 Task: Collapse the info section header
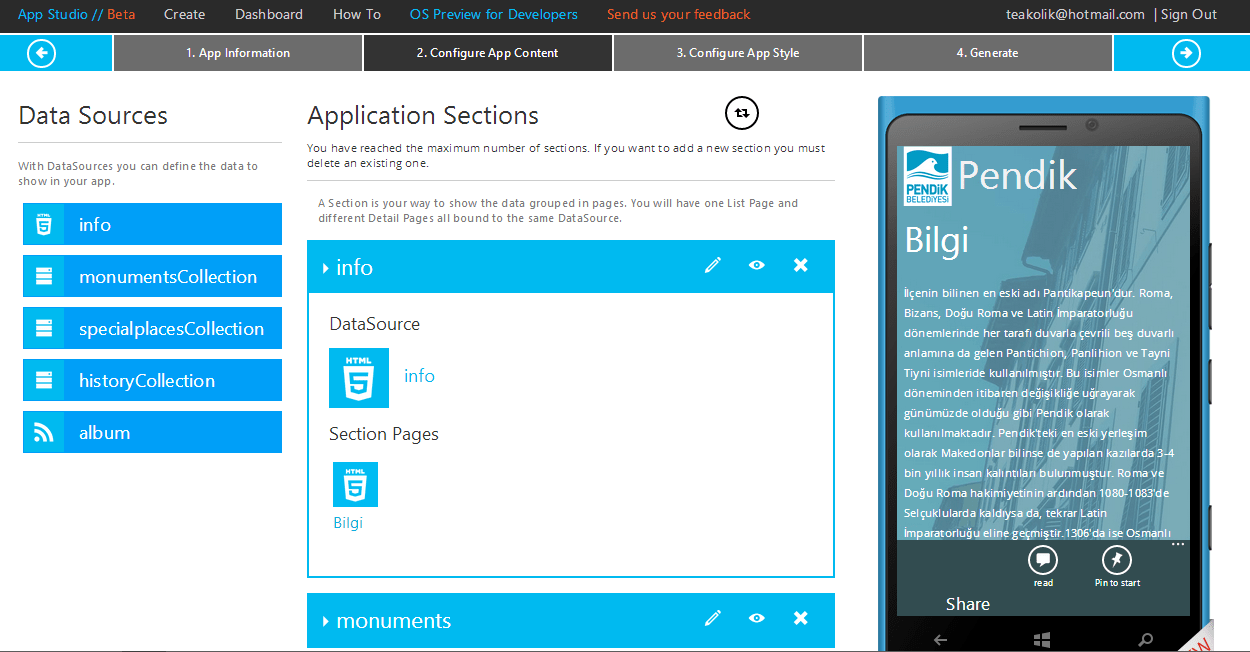(x=347, y=267)
